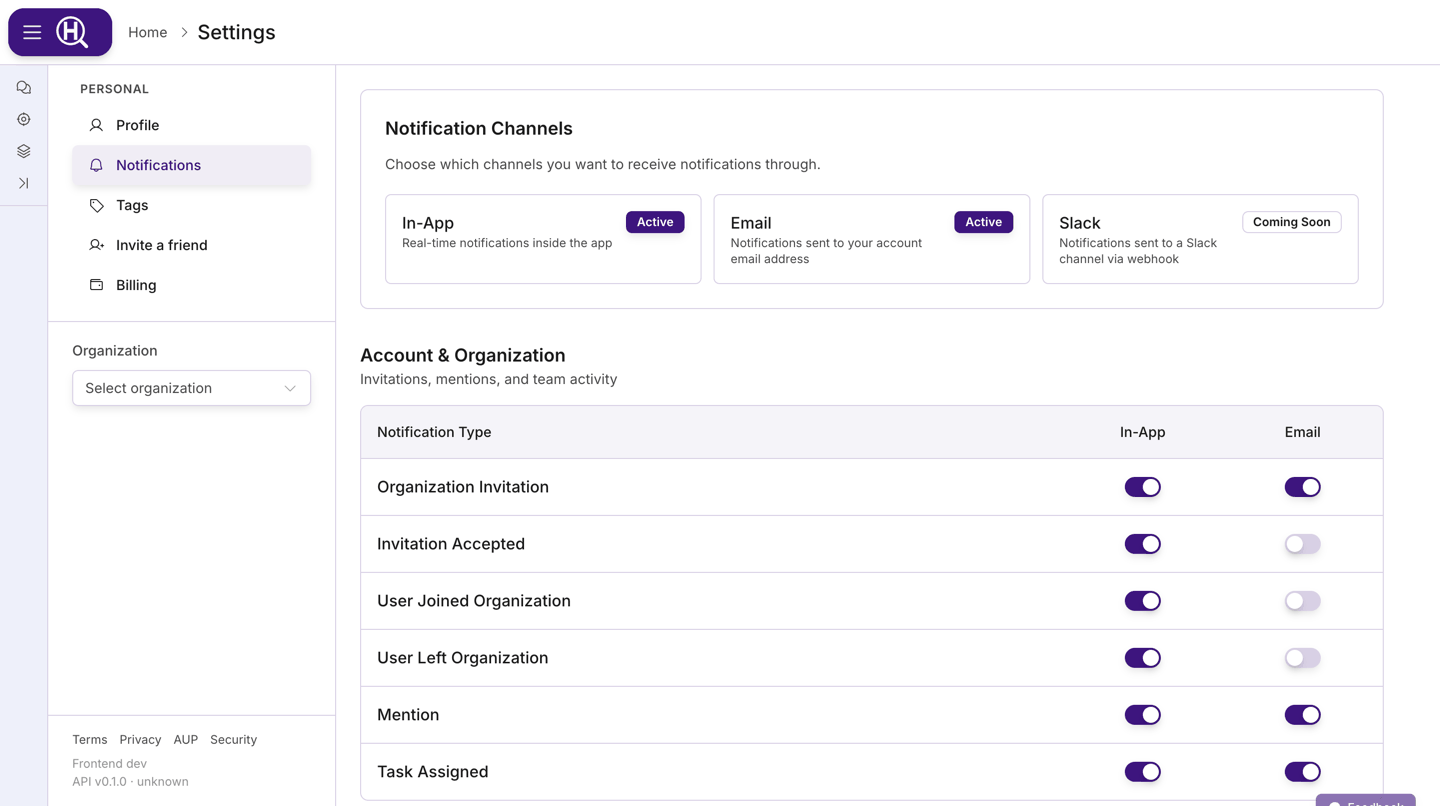Click the Email channel Active badge
The width and height of the screenshot is (1440, 806).
(x=984, y=222)
